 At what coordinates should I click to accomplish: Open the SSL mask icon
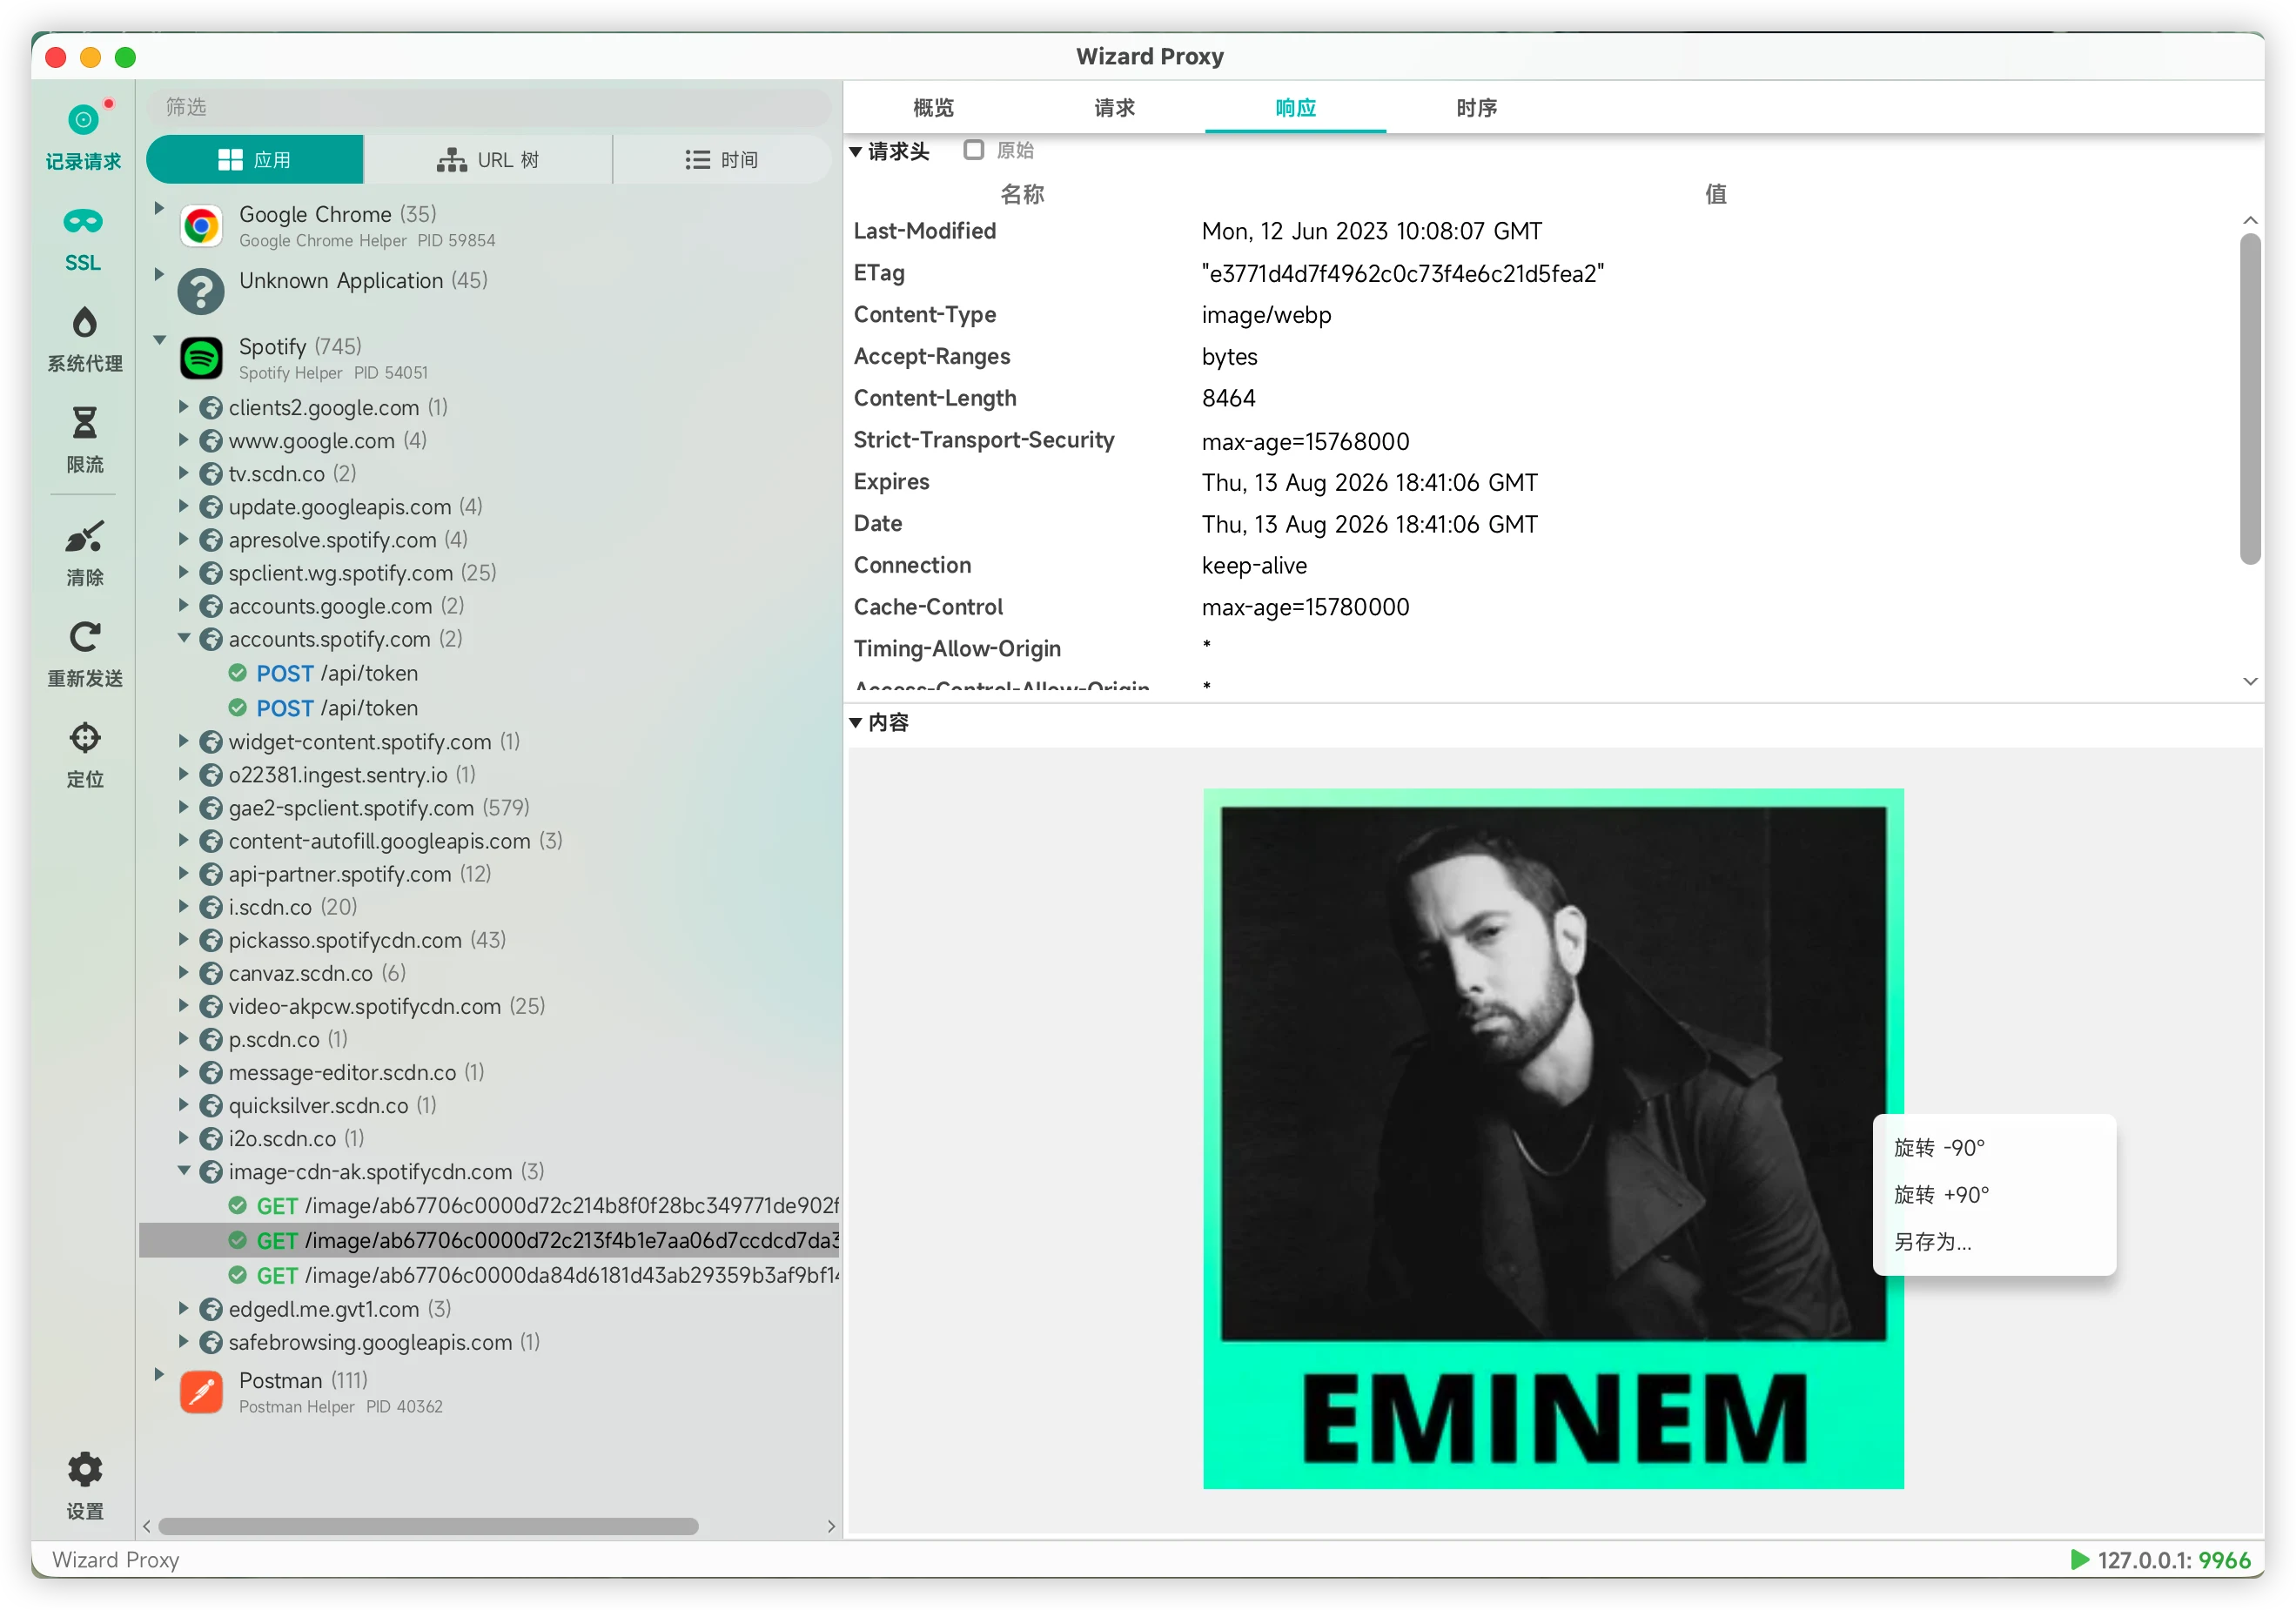tap(83, 221)
